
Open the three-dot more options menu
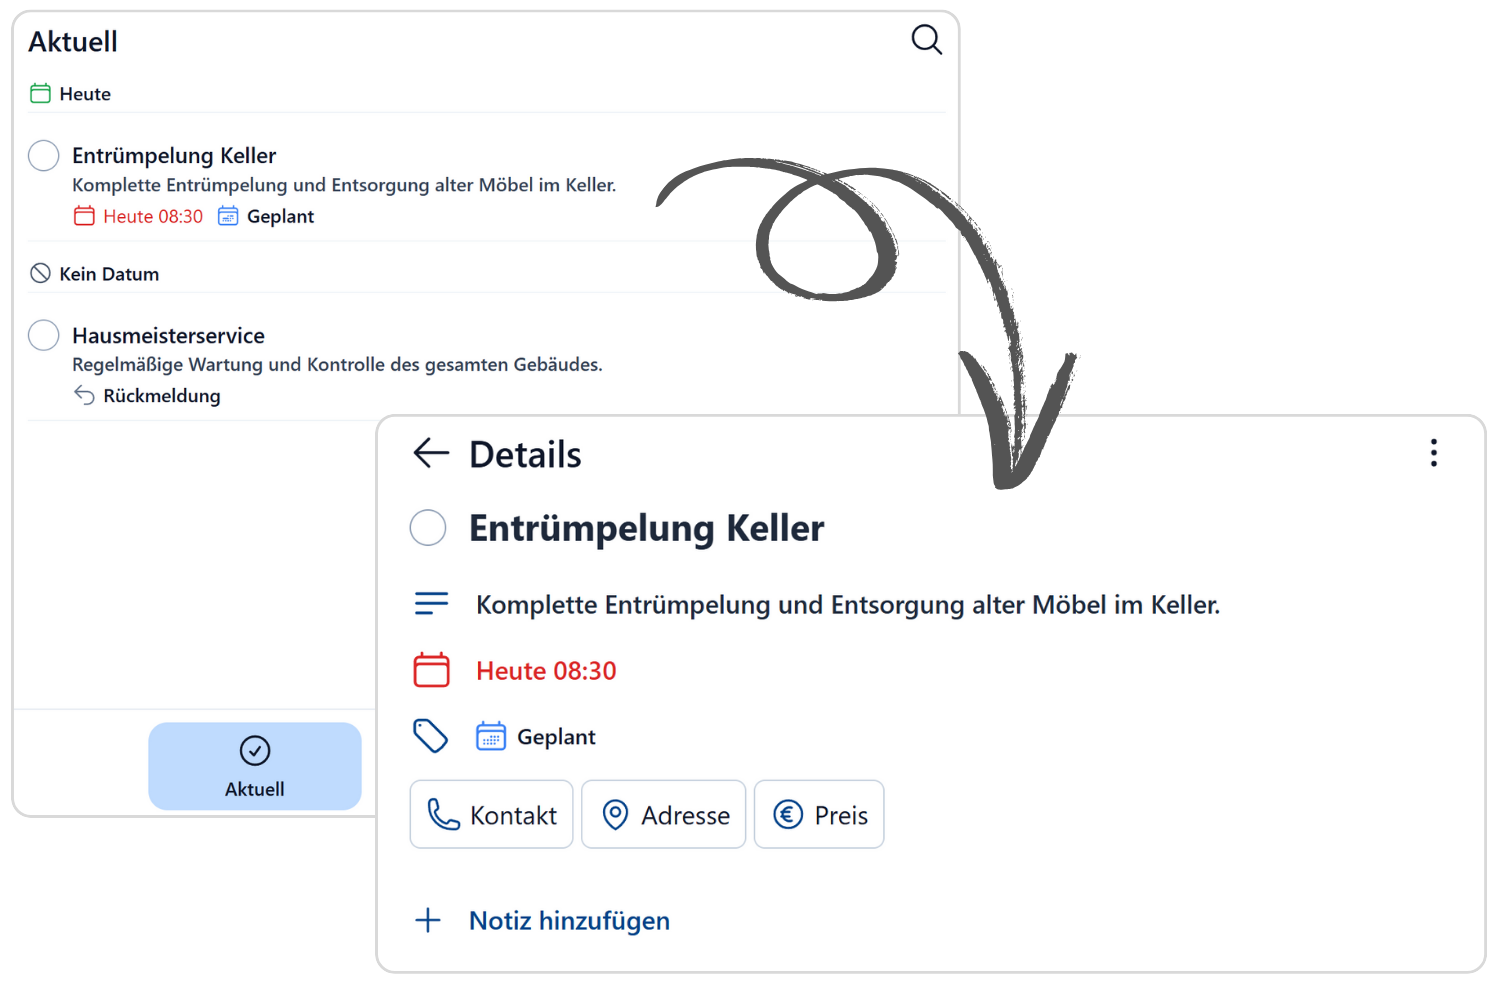pos(1433,453)
